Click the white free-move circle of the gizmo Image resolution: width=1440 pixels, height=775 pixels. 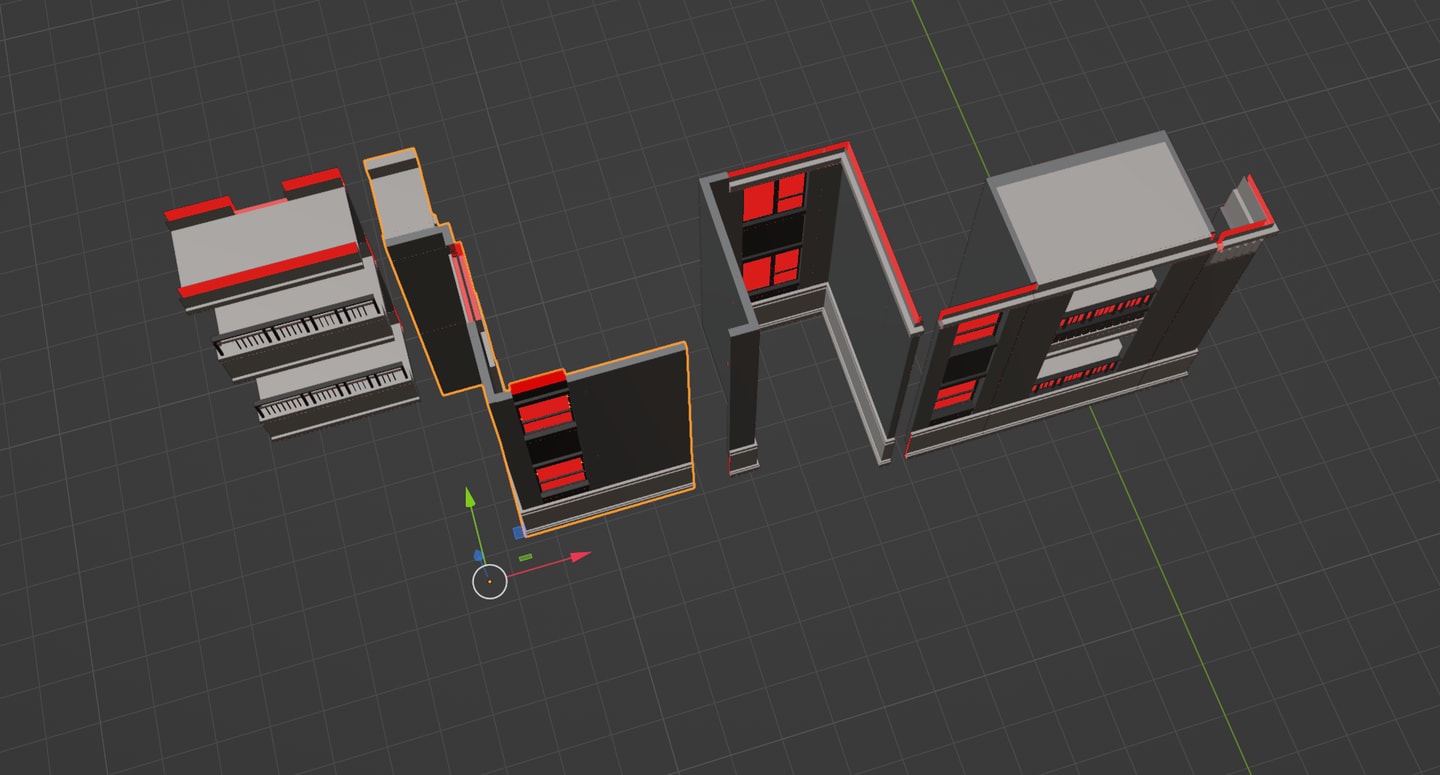pos(489,581)
